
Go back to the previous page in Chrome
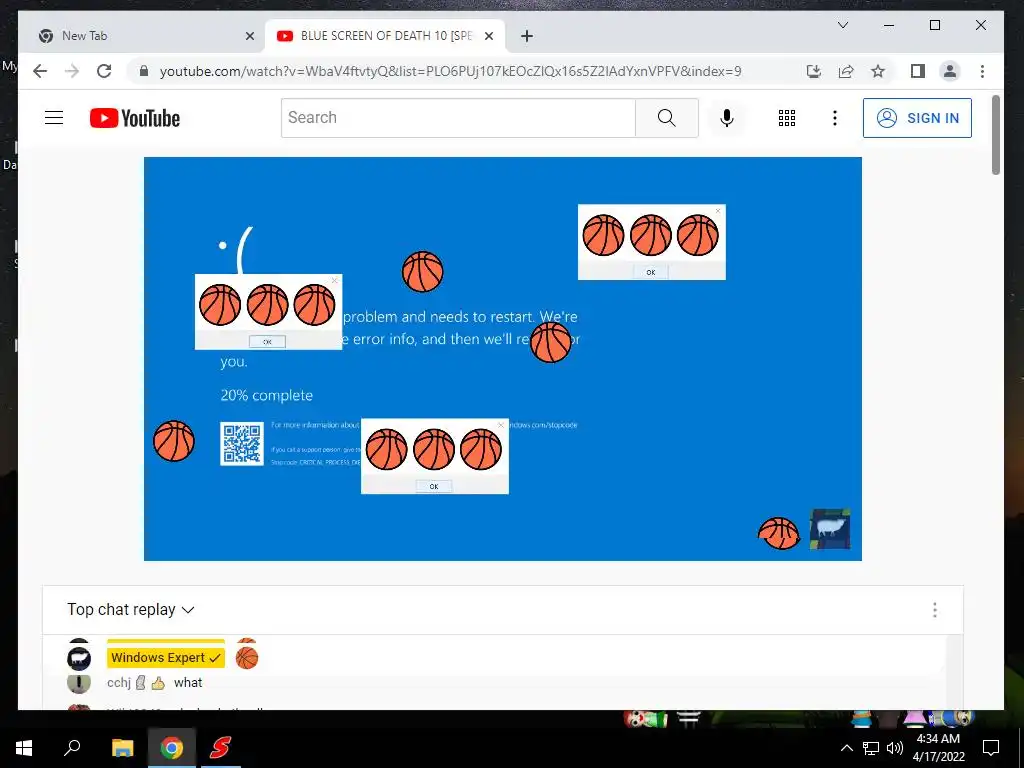click(40, 71)
